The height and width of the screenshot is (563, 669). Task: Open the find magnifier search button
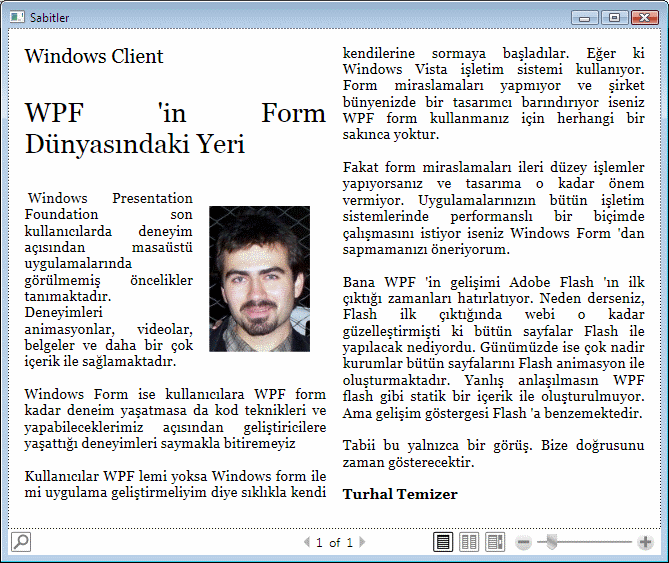tap(20, 542)
